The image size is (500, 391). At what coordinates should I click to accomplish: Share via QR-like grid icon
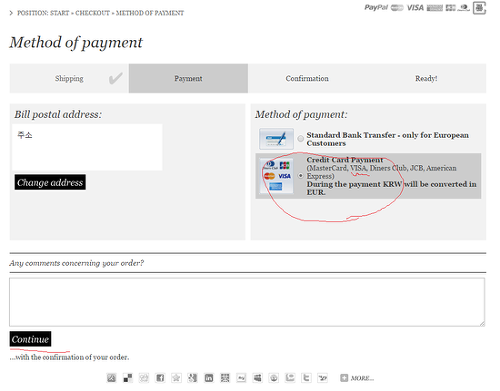[x=225, y=378]
